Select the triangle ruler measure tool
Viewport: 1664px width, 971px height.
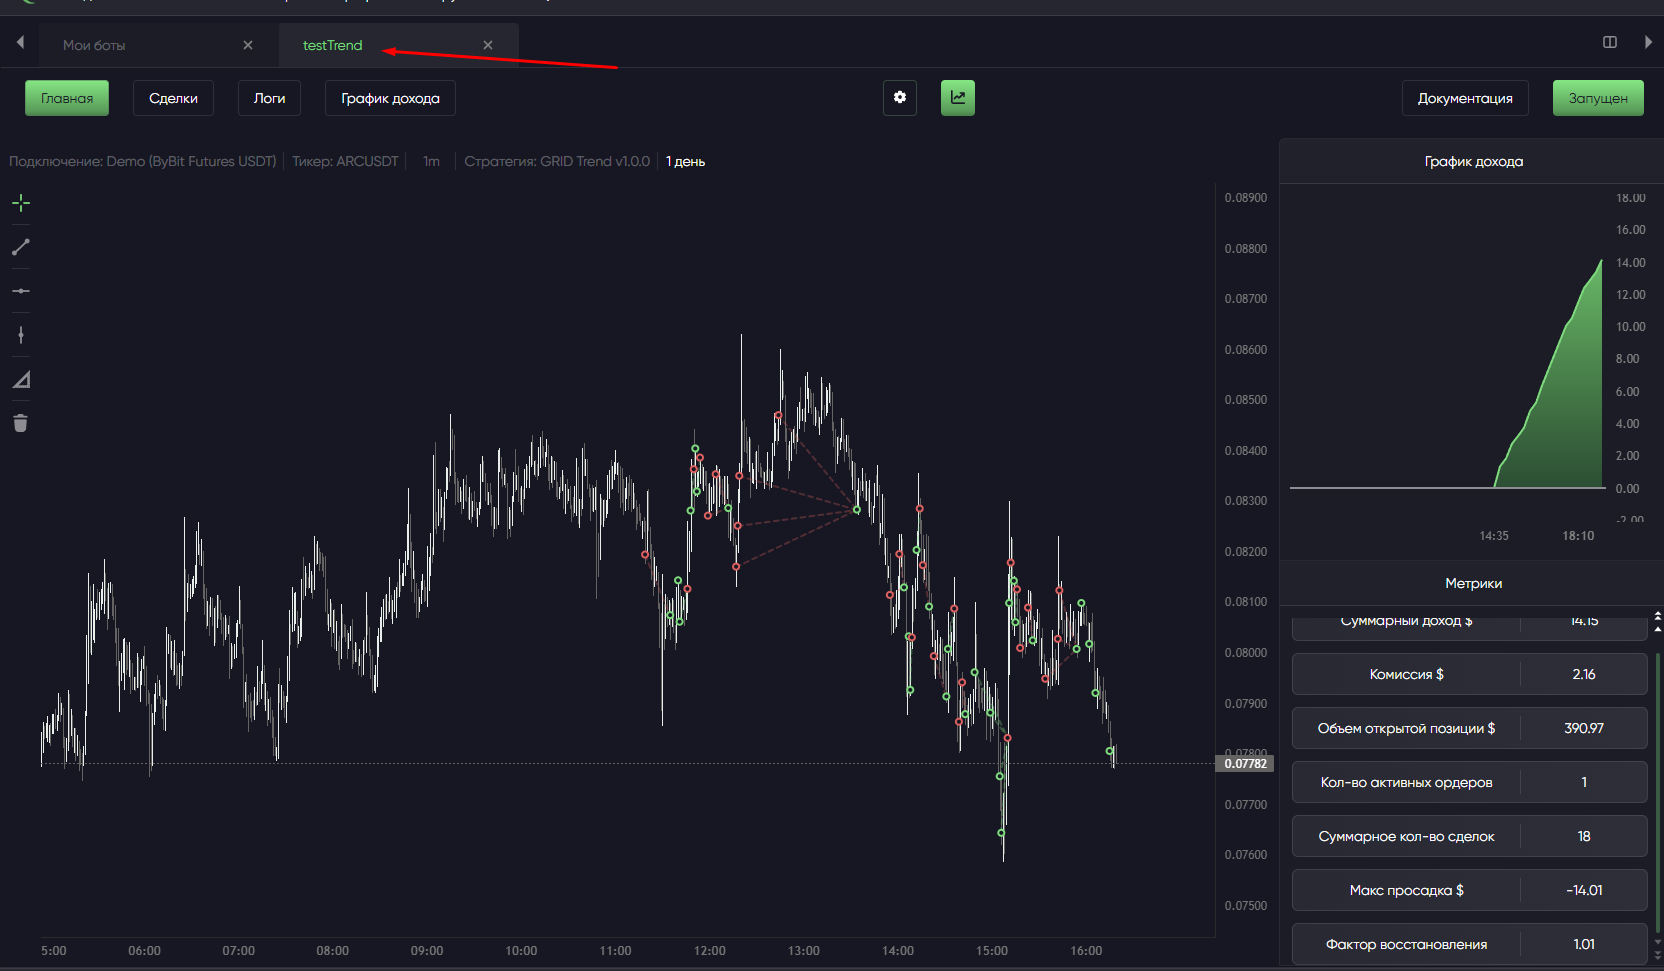tap(21, 380)
